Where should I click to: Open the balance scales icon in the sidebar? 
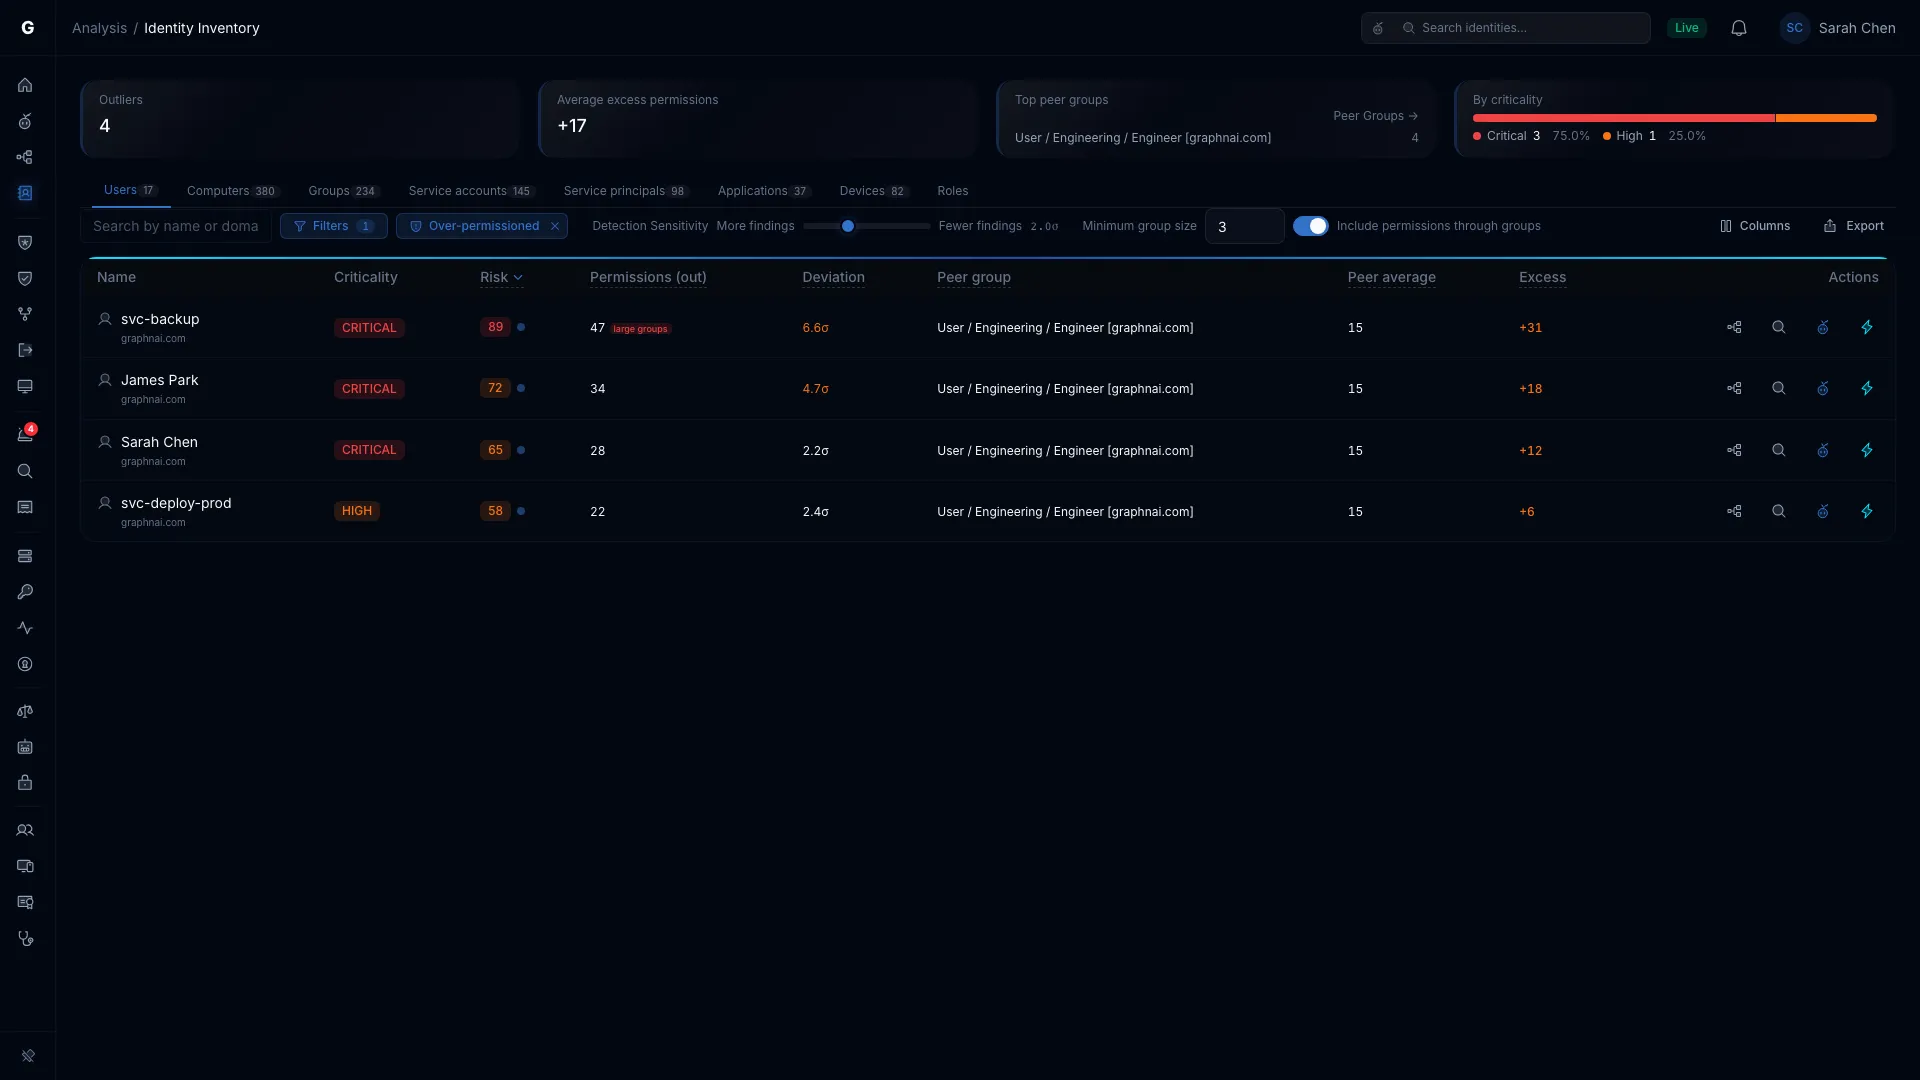25,711
